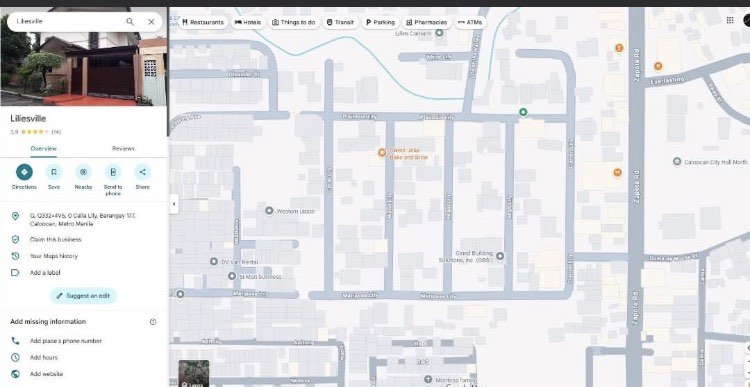750x387 pixels.
Task: Click Claim this business
Action: (x=55, y=239)
